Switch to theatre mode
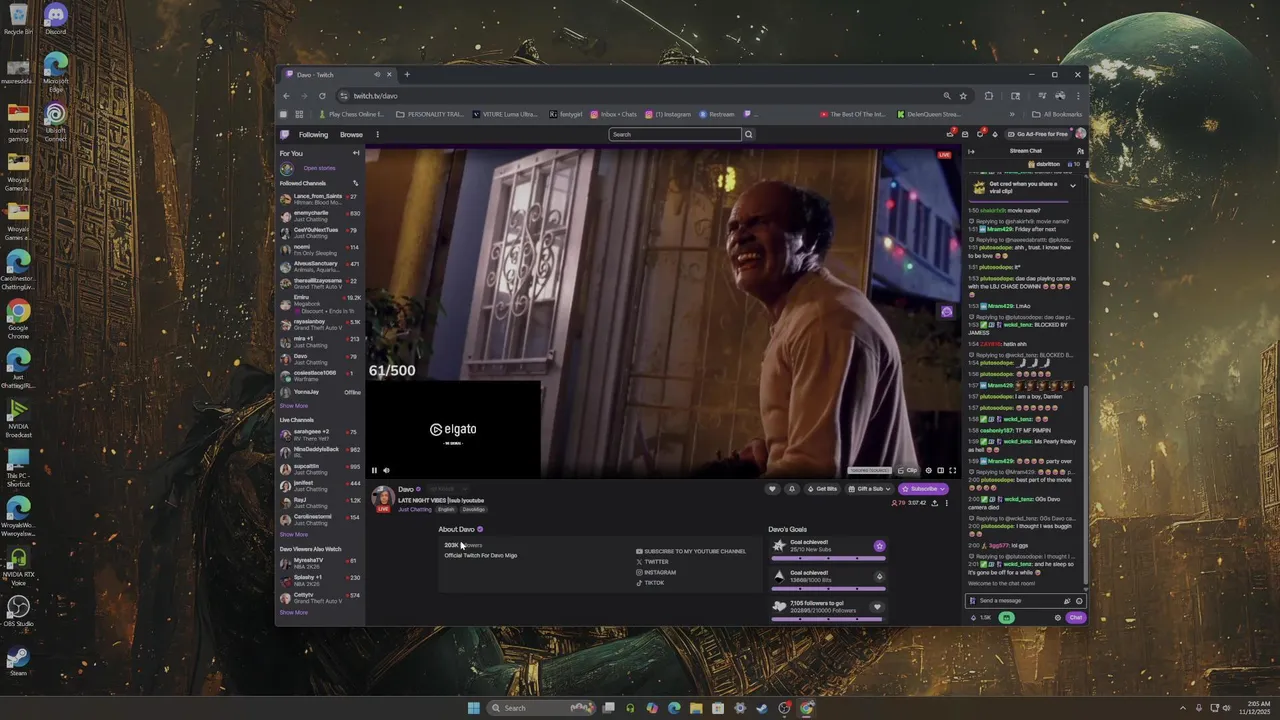Viewport: 1280px width, 720px height. coord(940,470)
